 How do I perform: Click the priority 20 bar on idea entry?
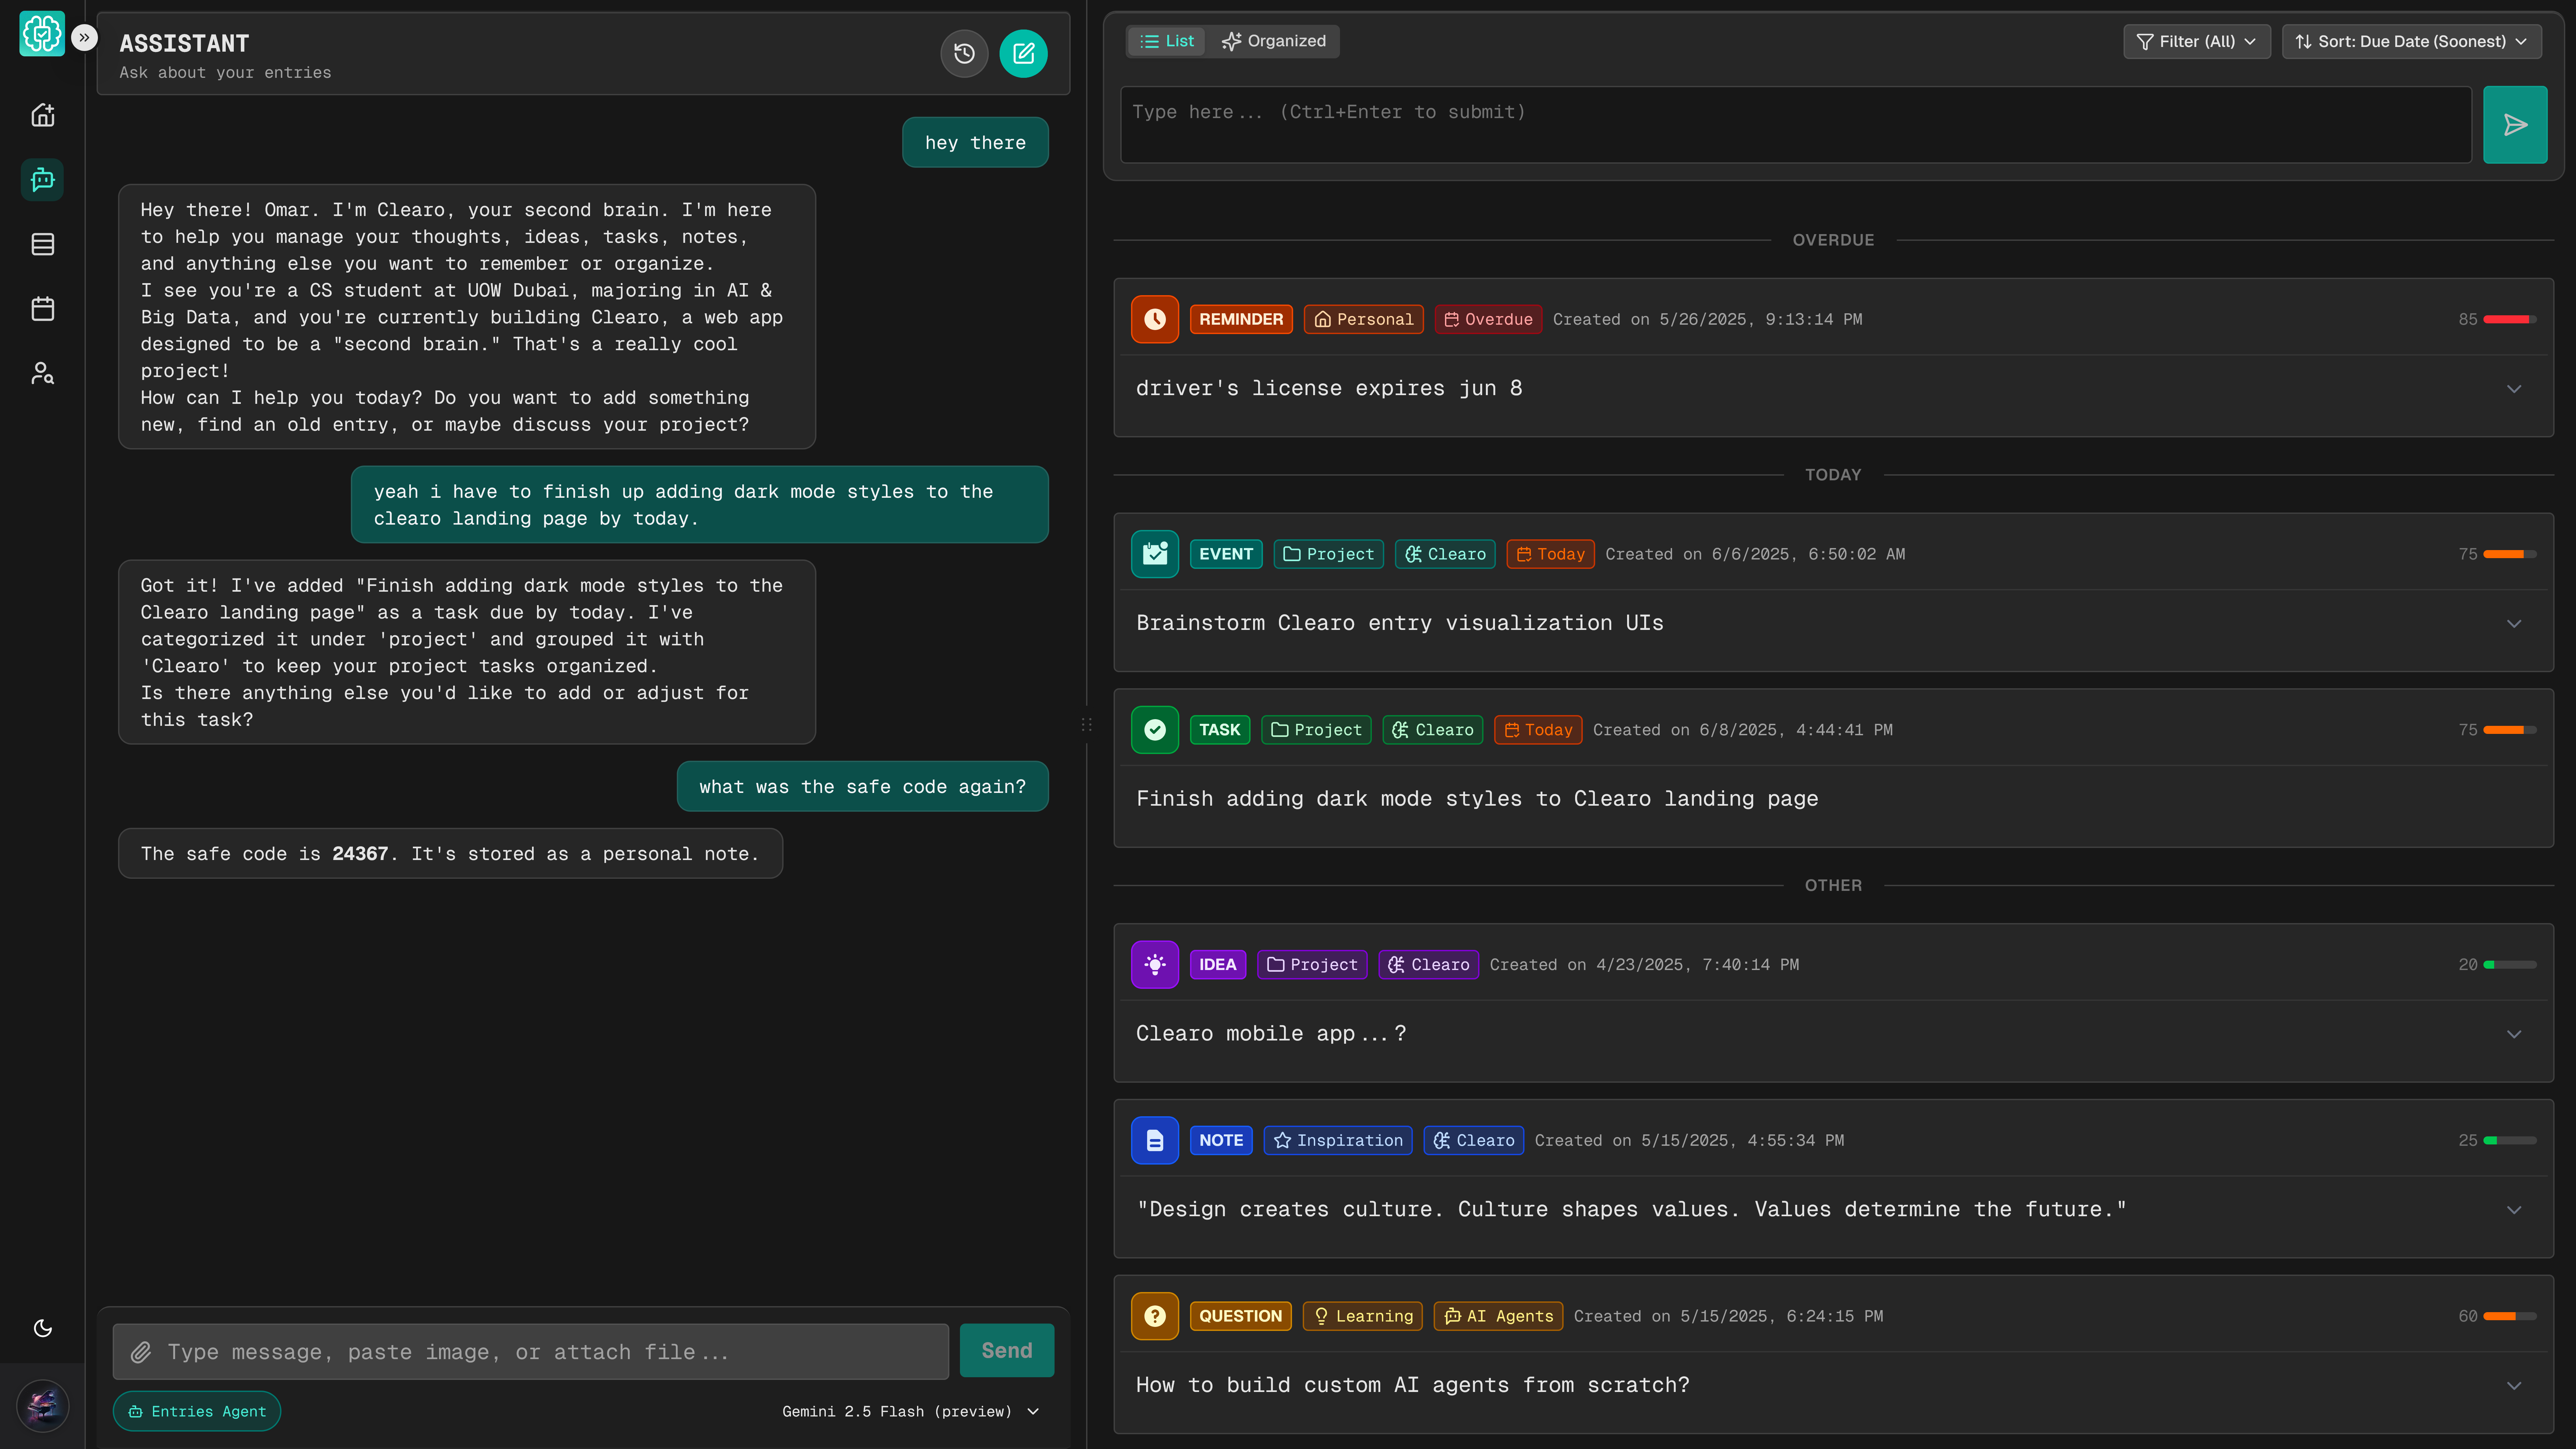(x=2510, y=965)
